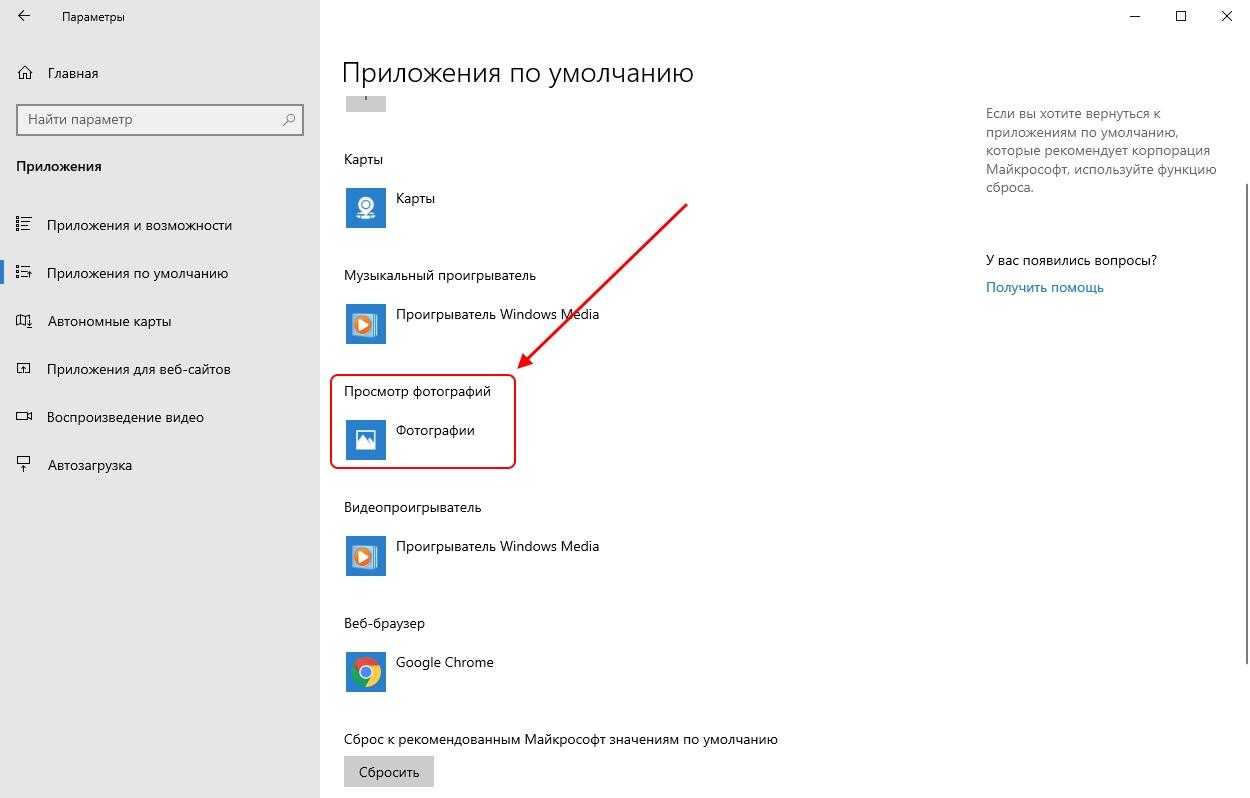Click the Главная home icon
1250x798 pixels.
pyautogui.click(x=25, y=73)
